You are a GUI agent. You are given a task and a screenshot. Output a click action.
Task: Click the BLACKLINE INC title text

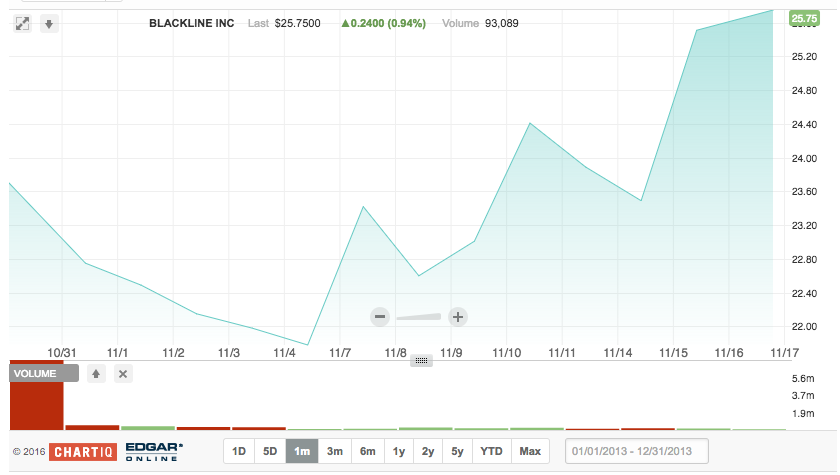click(191, 23)
